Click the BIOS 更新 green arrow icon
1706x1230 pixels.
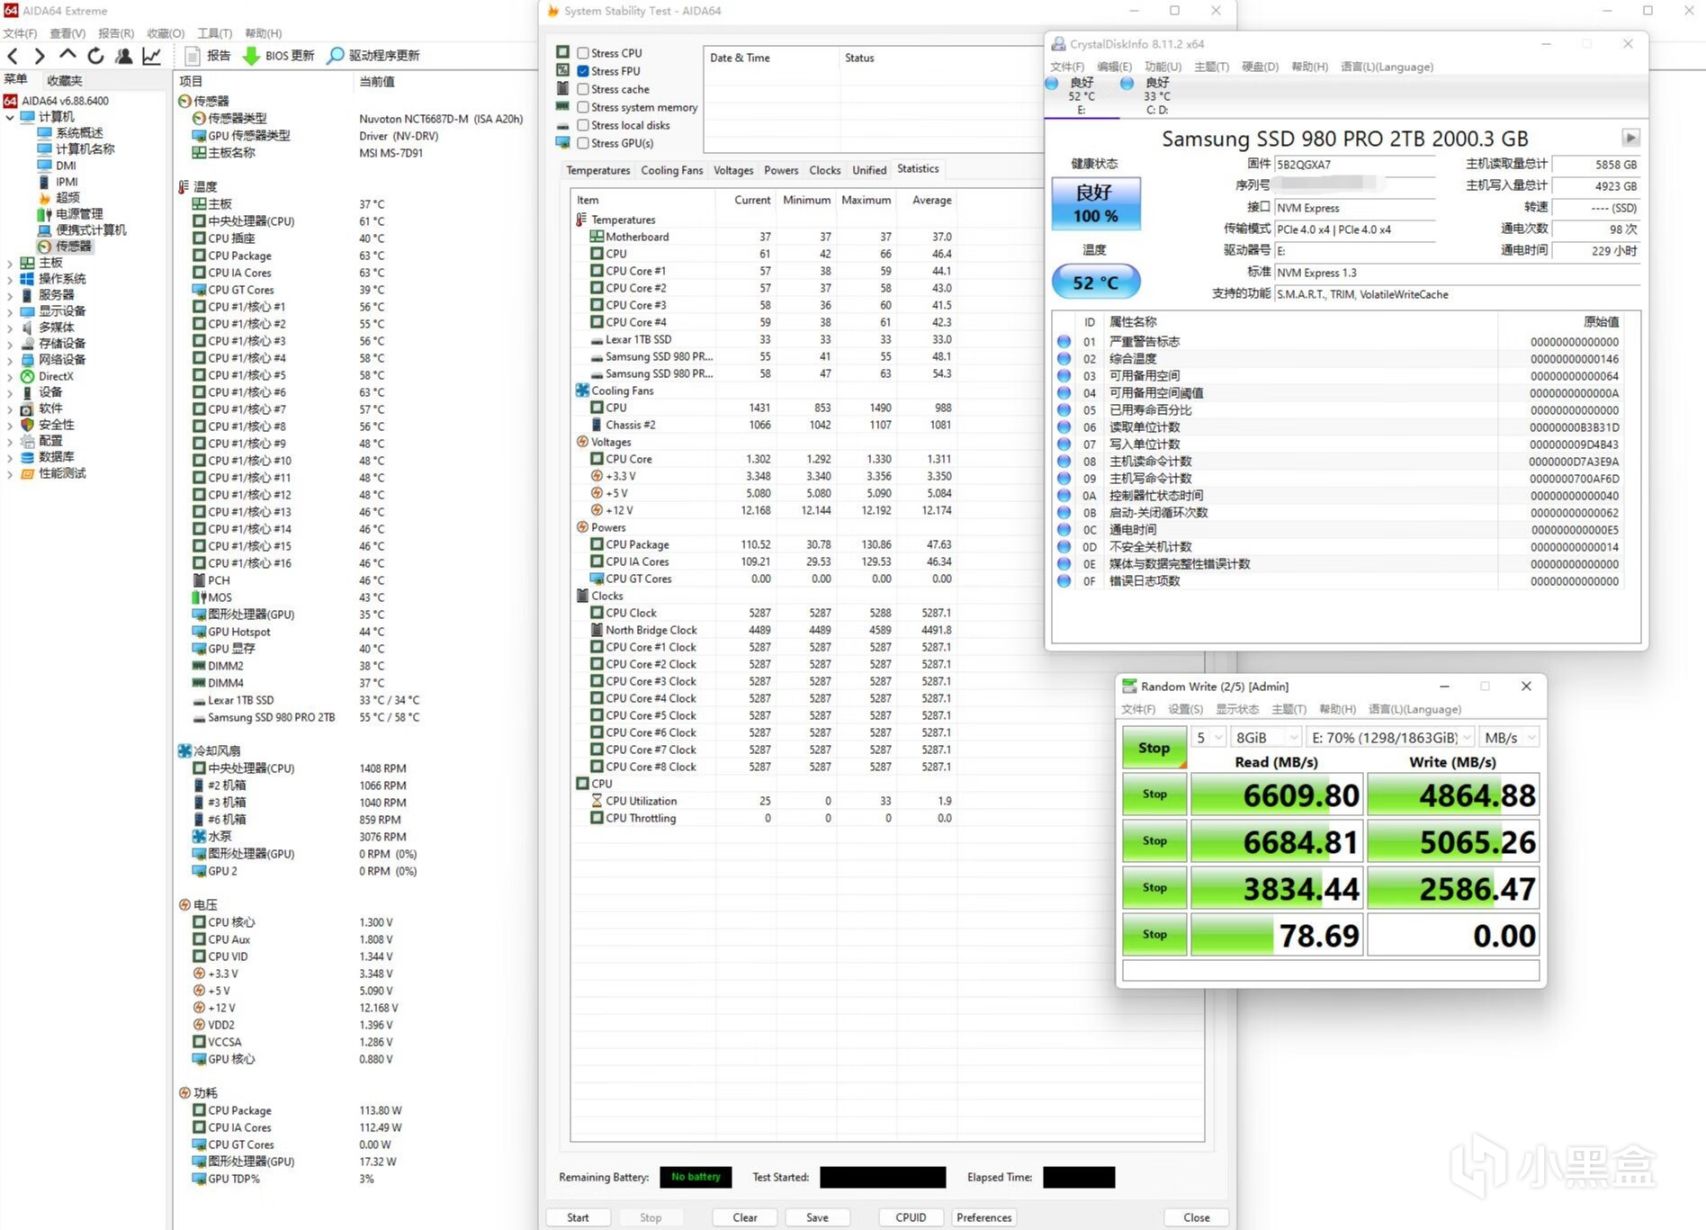[x=252, y=56]
